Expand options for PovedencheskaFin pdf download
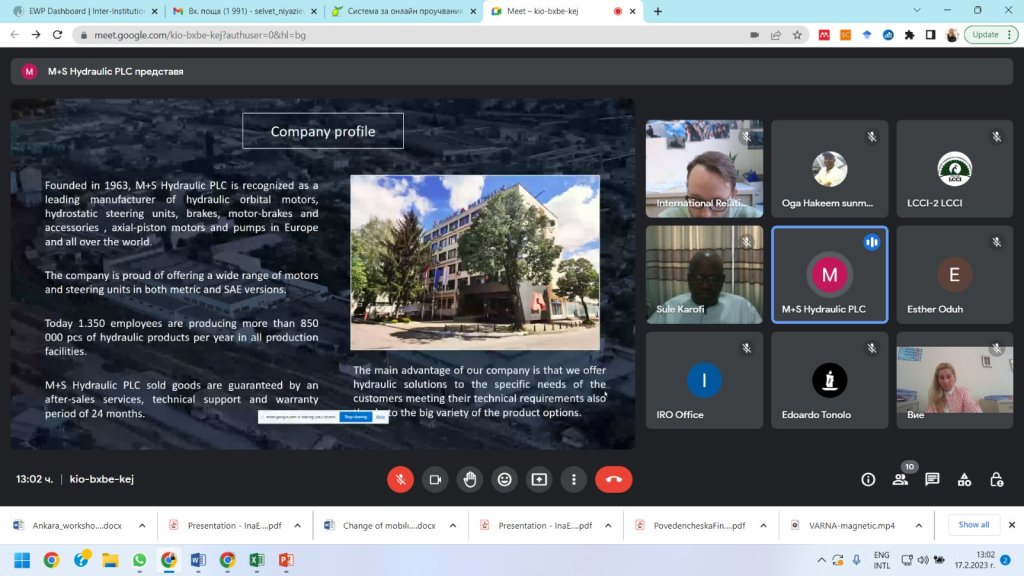1024x576 pixels. coord(763,525)
